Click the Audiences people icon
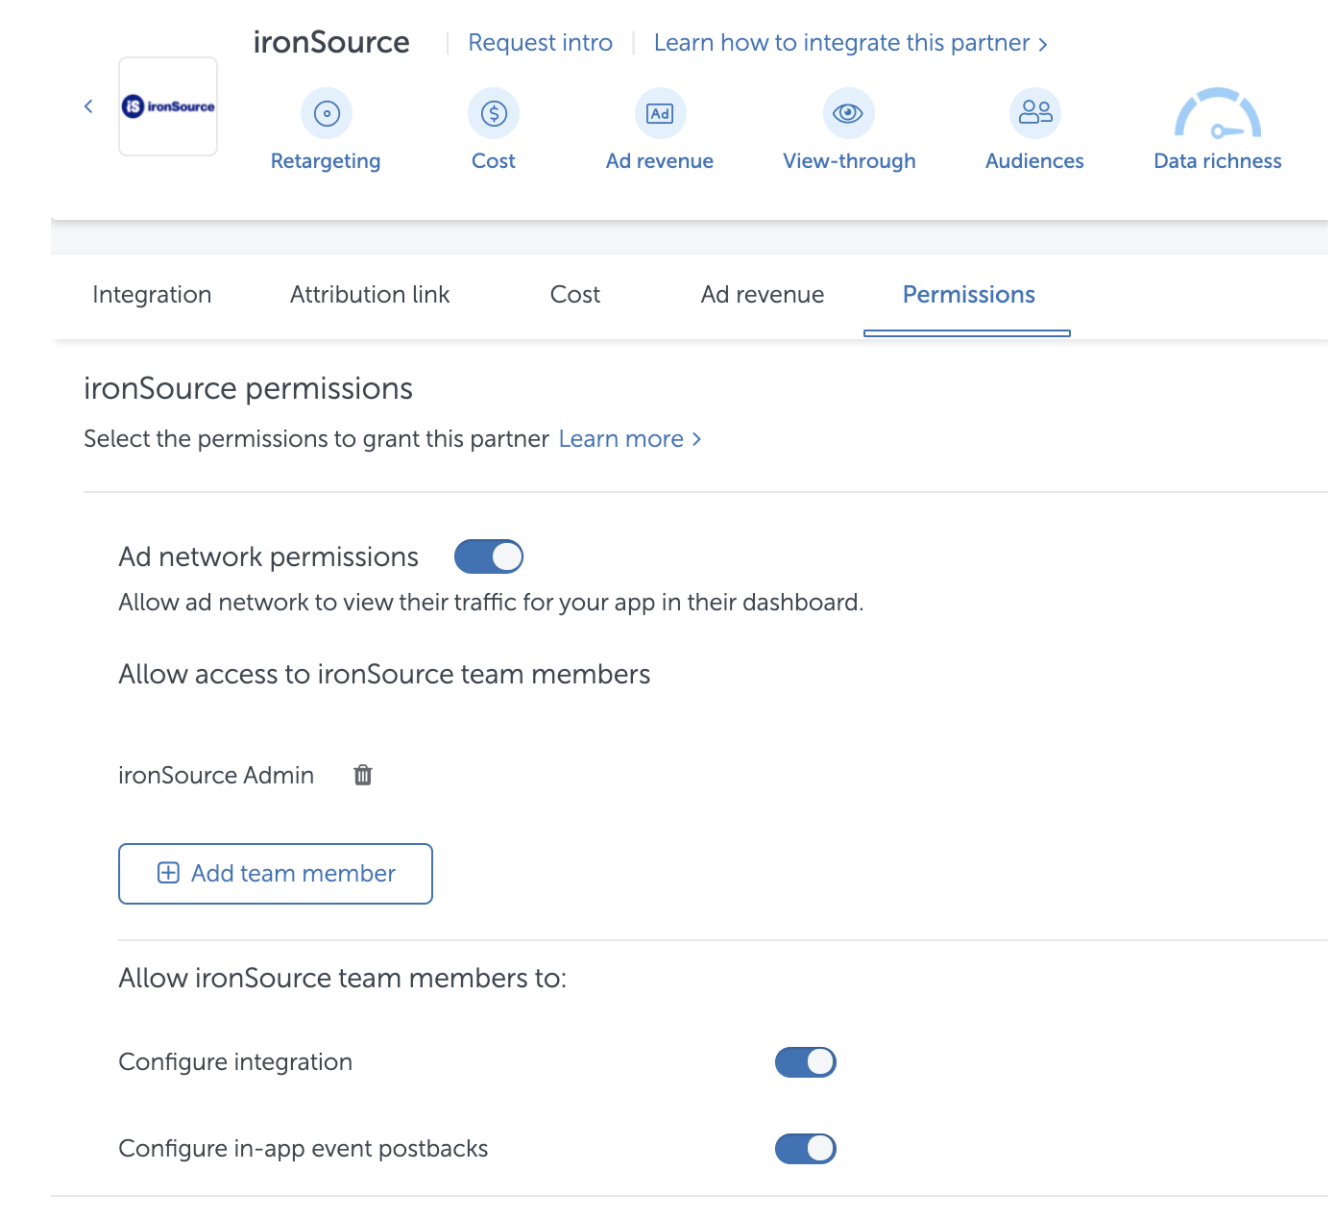1338x1210 pixels. click(x=1034, y=113)
